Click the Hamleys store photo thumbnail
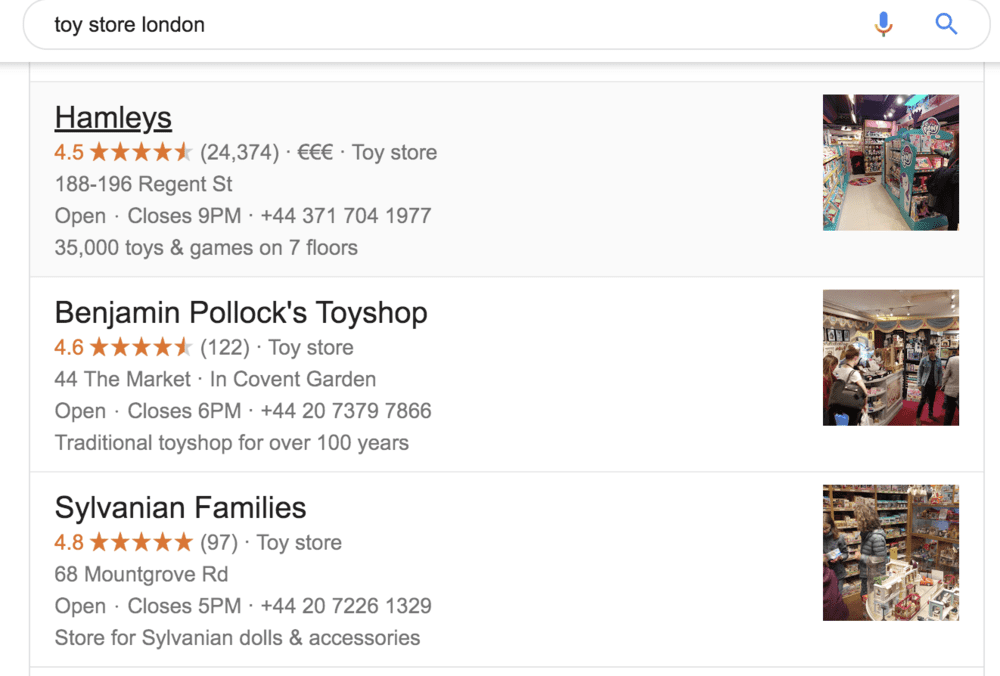Image resolution: width=1000 pixels, height=676 pixels. coord(890,162)
